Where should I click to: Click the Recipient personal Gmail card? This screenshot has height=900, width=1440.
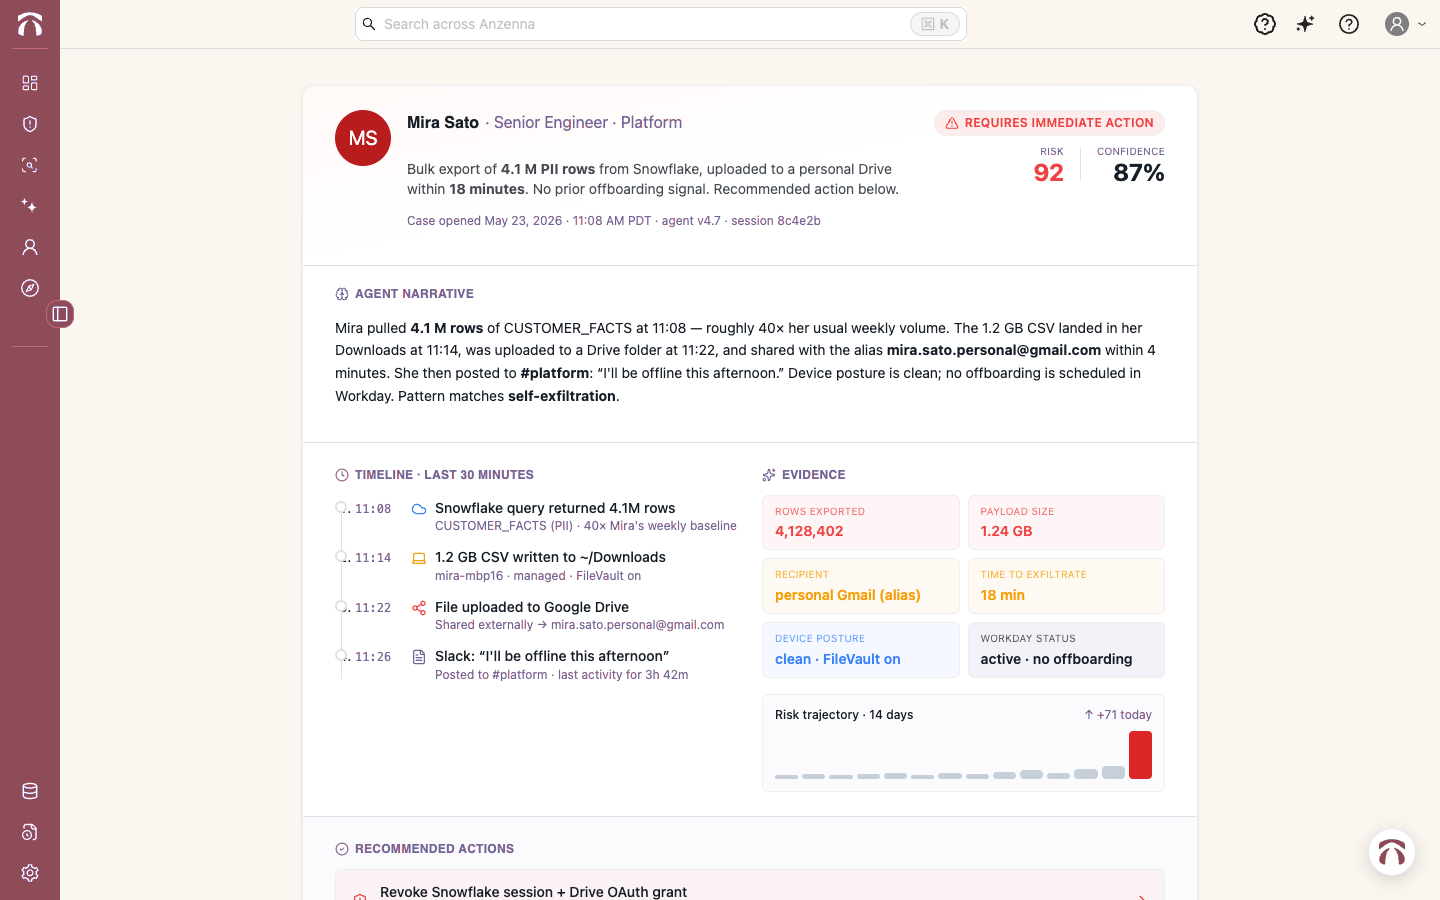(861, 586)
